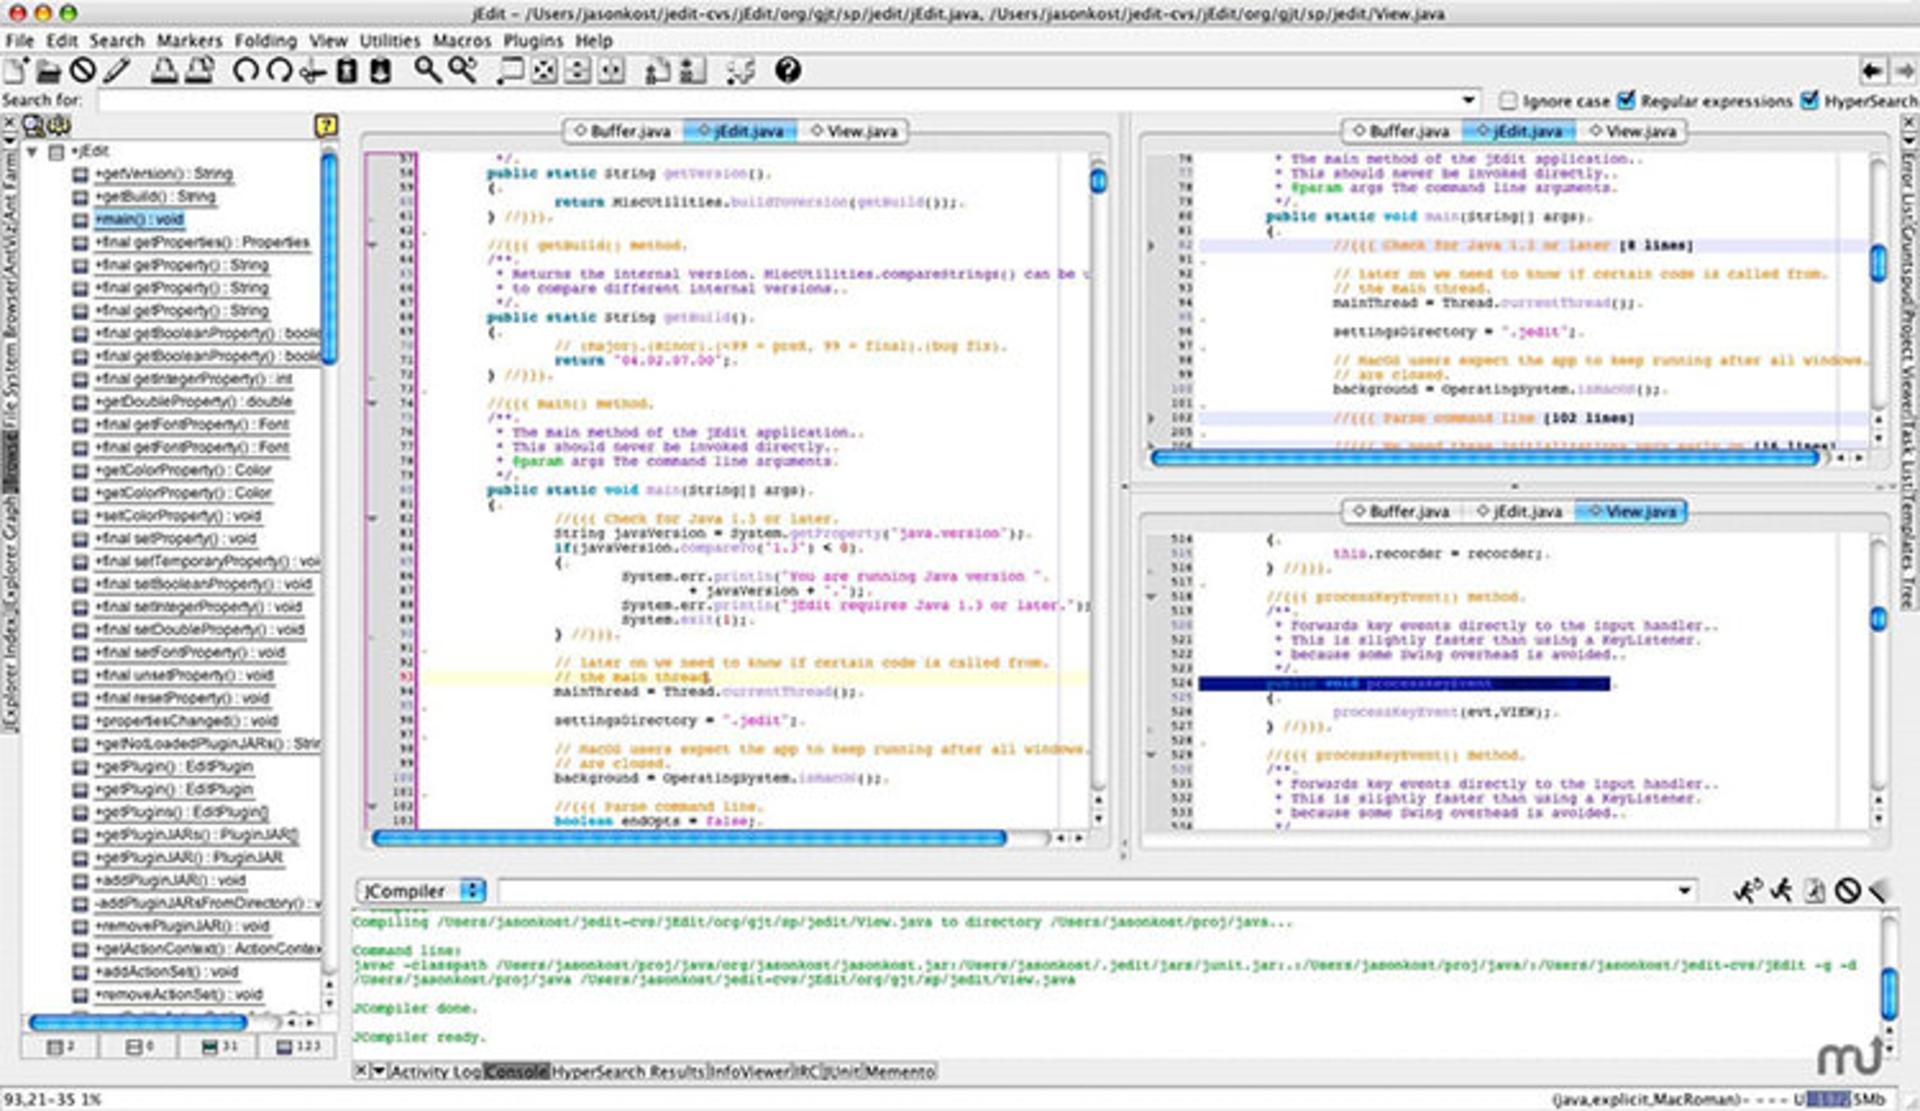1920x1111 pixels.
Task: Click the New View window icon
Action: [x=511, y=71]
